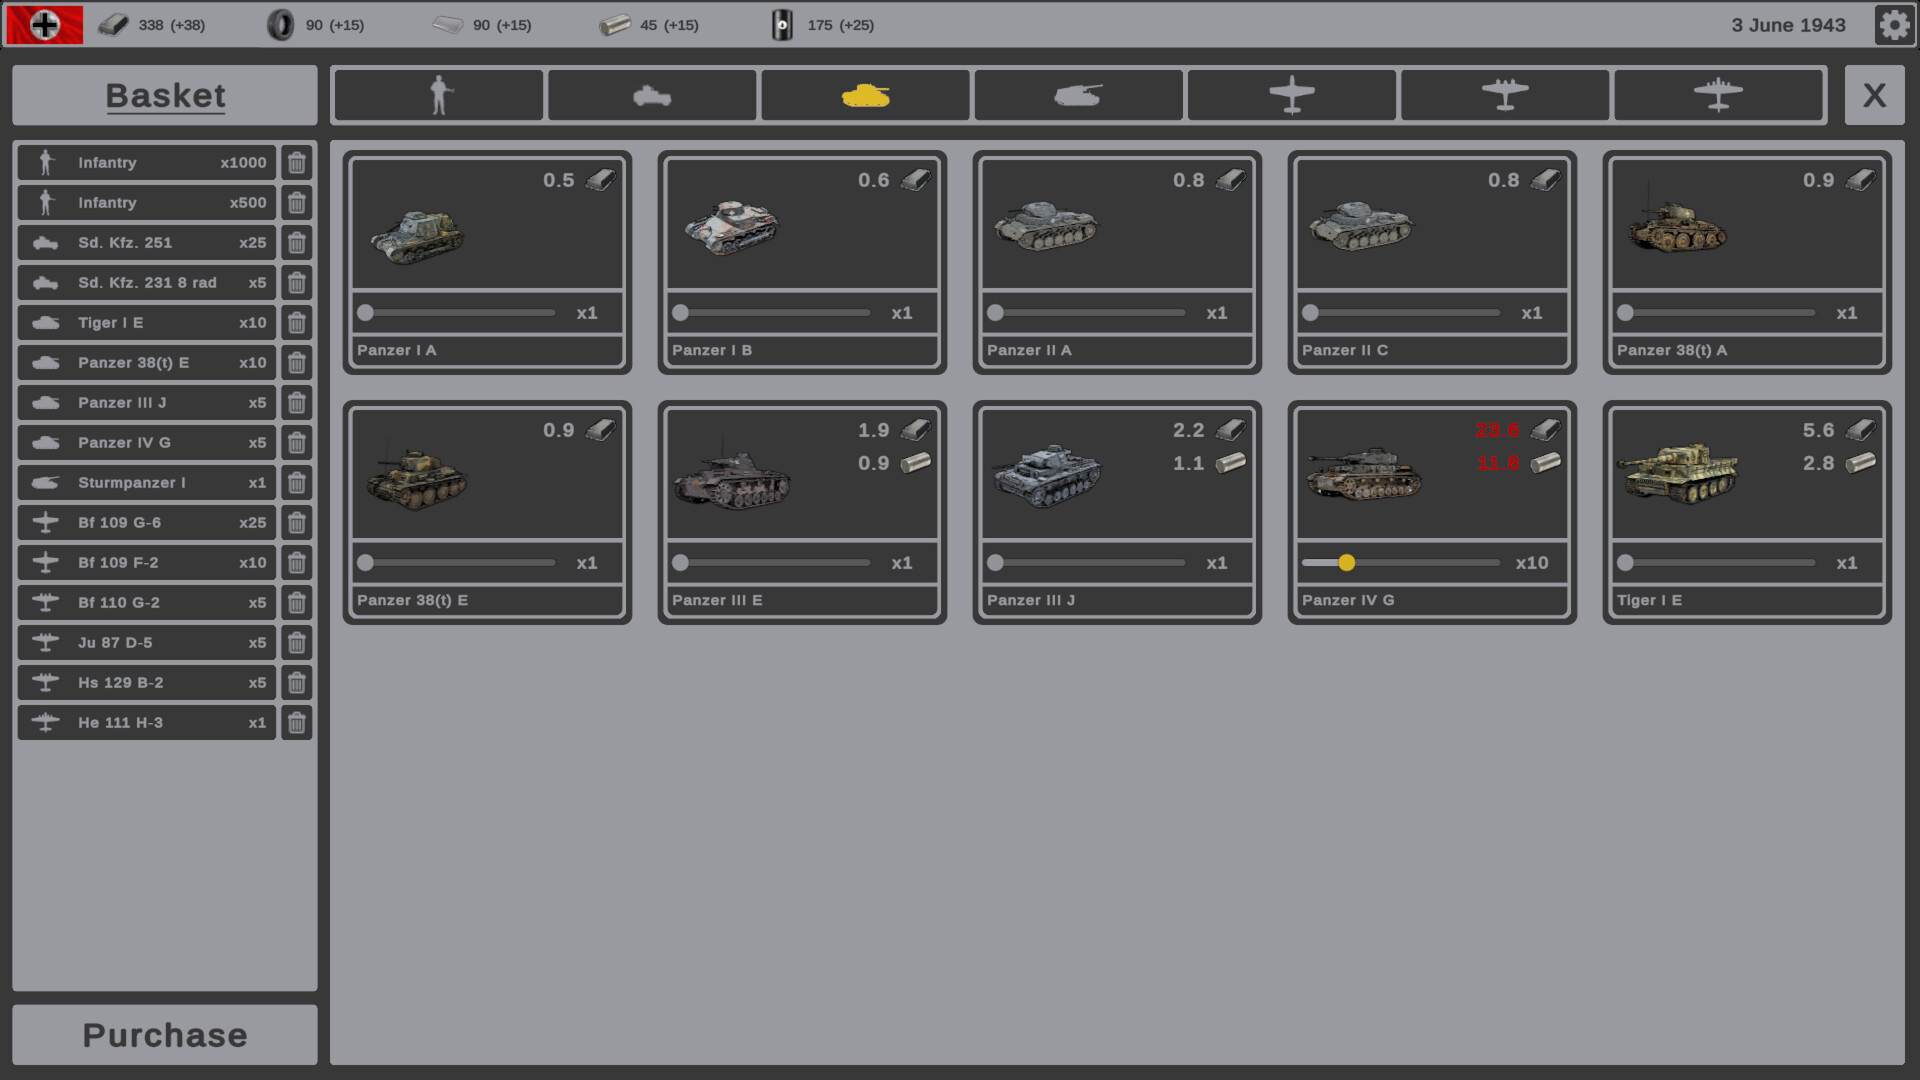Click the fuel barrel resource icon
The width and height of the screenshot is (1920, 1080).
(782, 25)
